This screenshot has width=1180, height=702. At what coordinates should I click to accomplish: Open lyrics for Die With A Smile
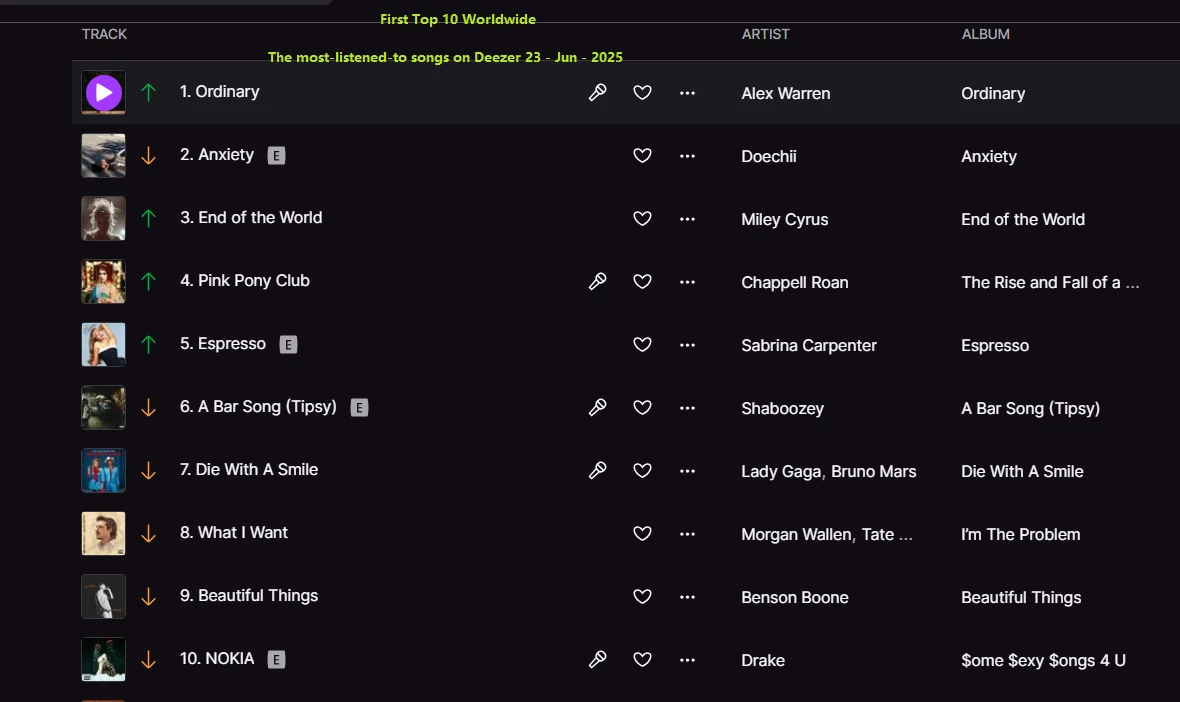597,471
